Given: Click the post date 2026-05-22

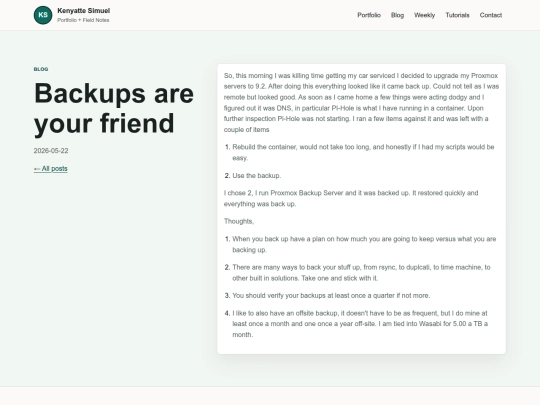Looking at the screenshot, I should [x=51, y=151].
